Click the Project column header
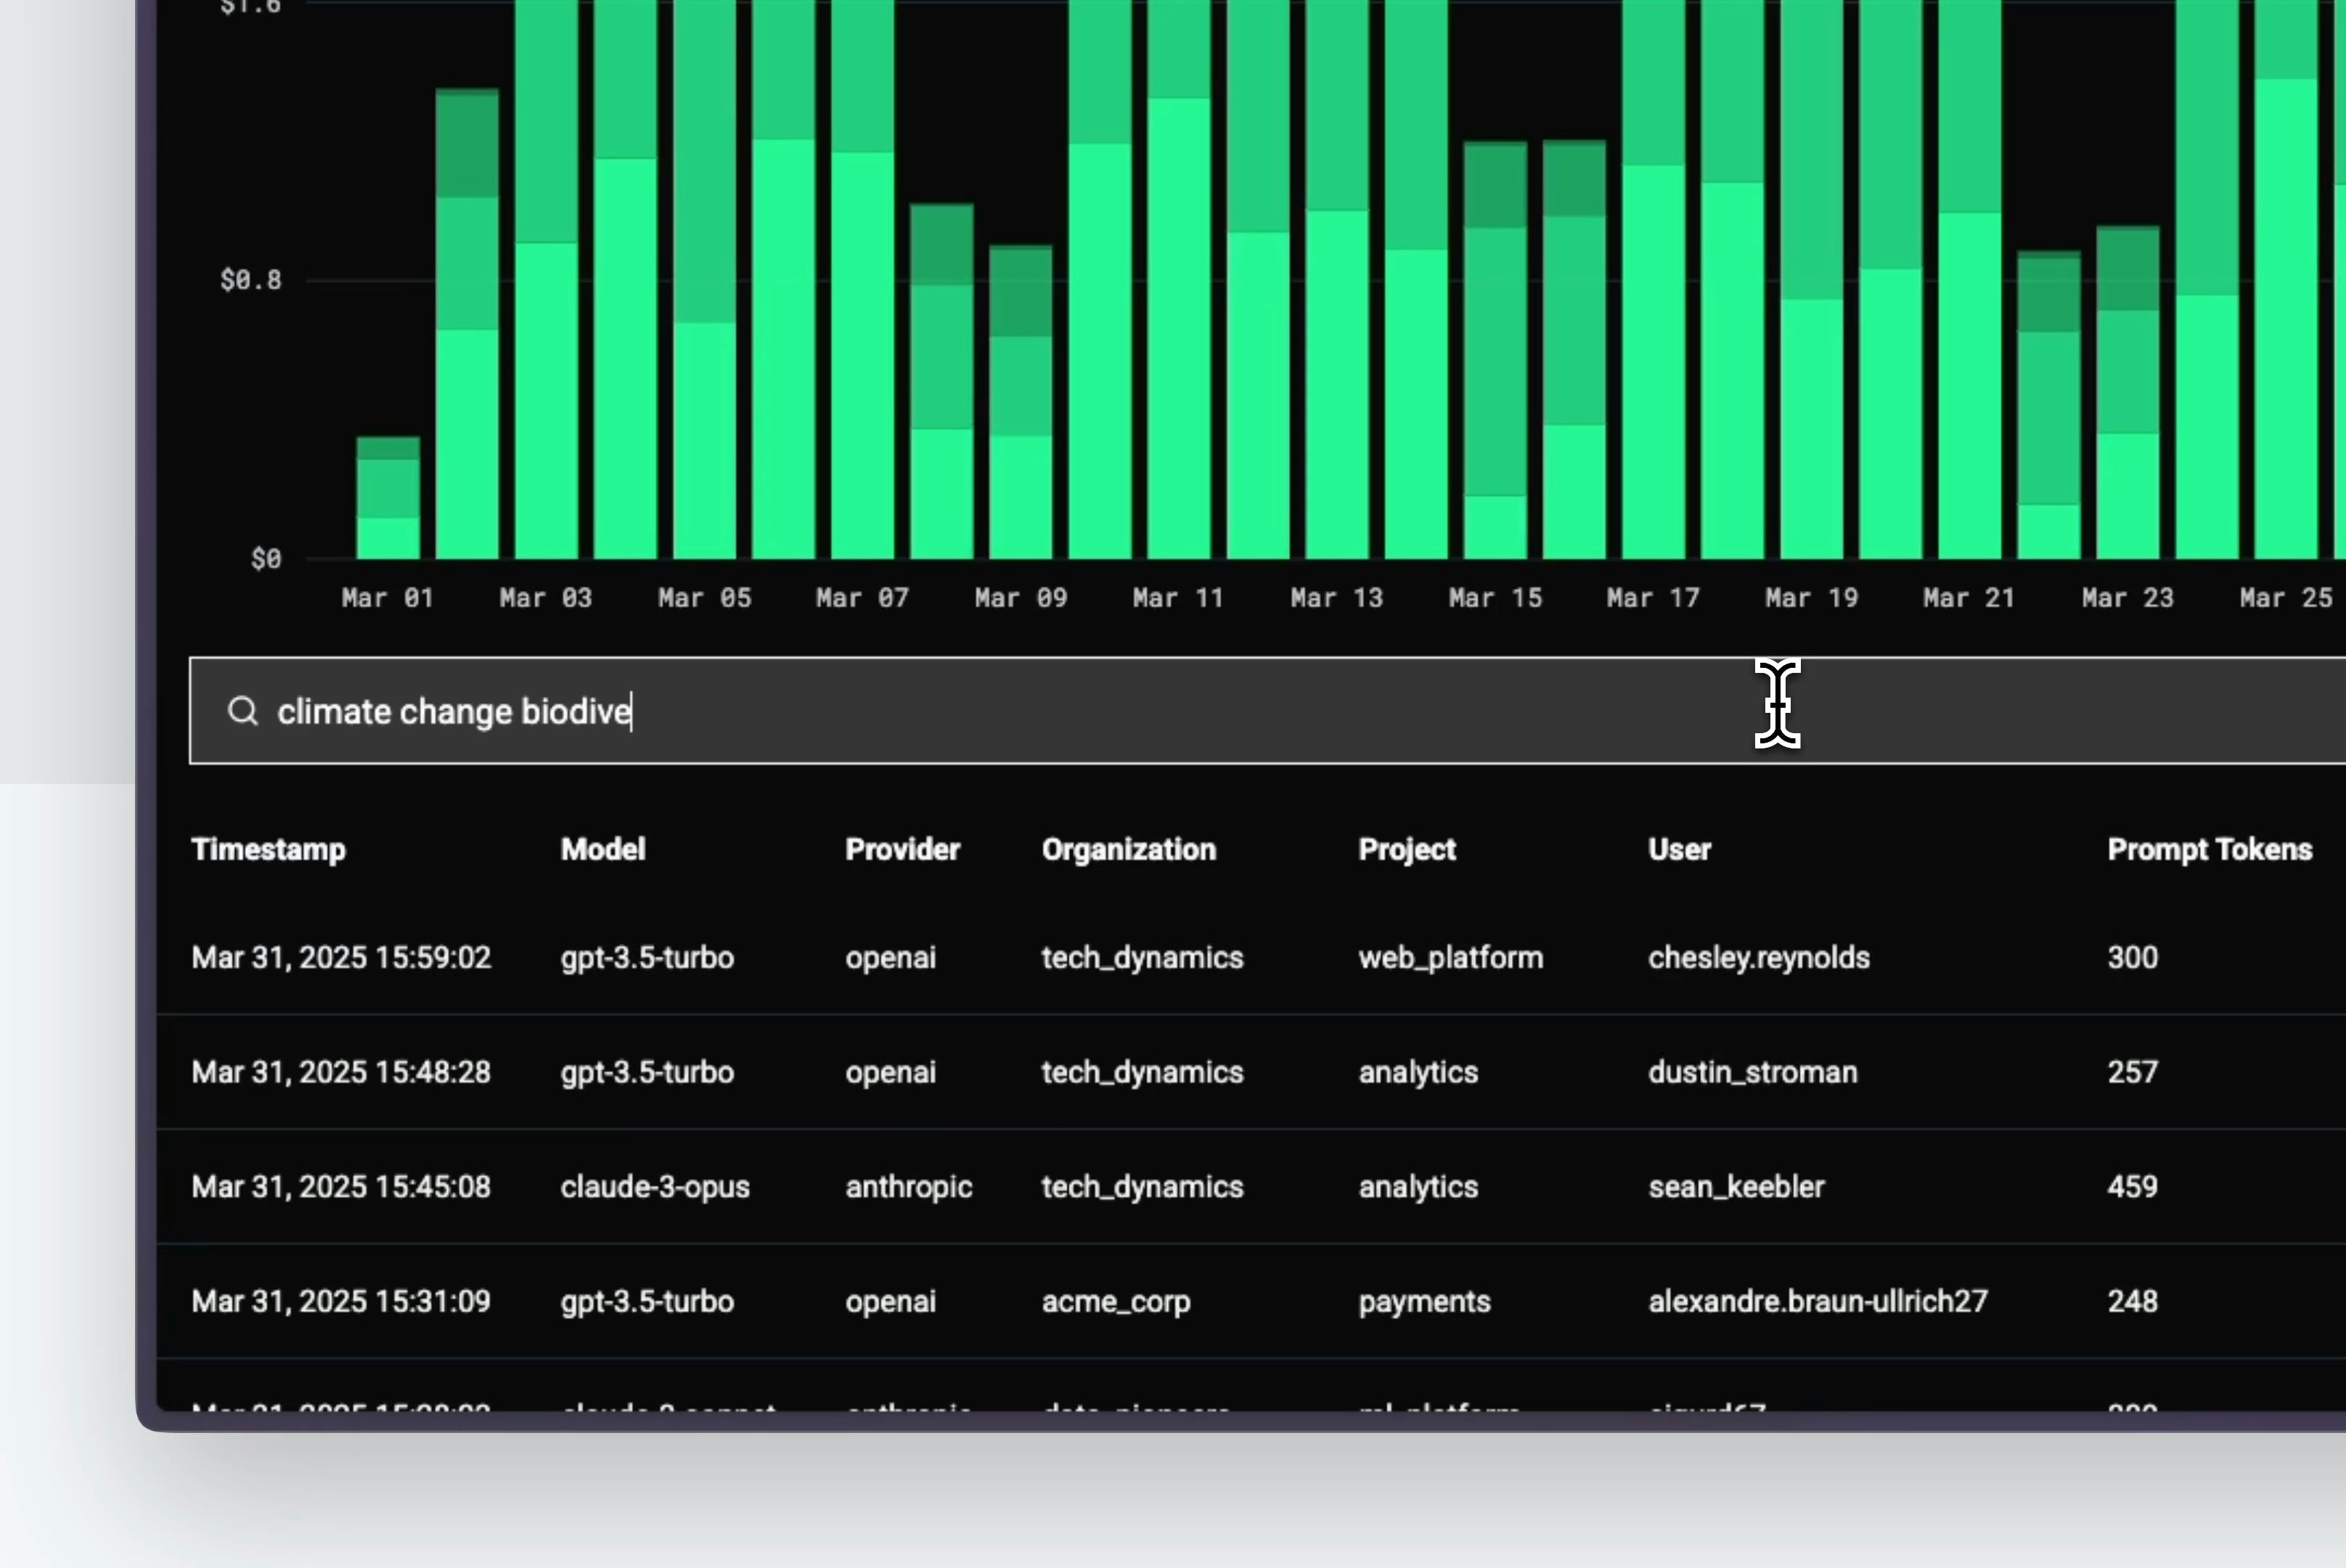This screenshot has height=1568, width=2346. pos(1406,850)
